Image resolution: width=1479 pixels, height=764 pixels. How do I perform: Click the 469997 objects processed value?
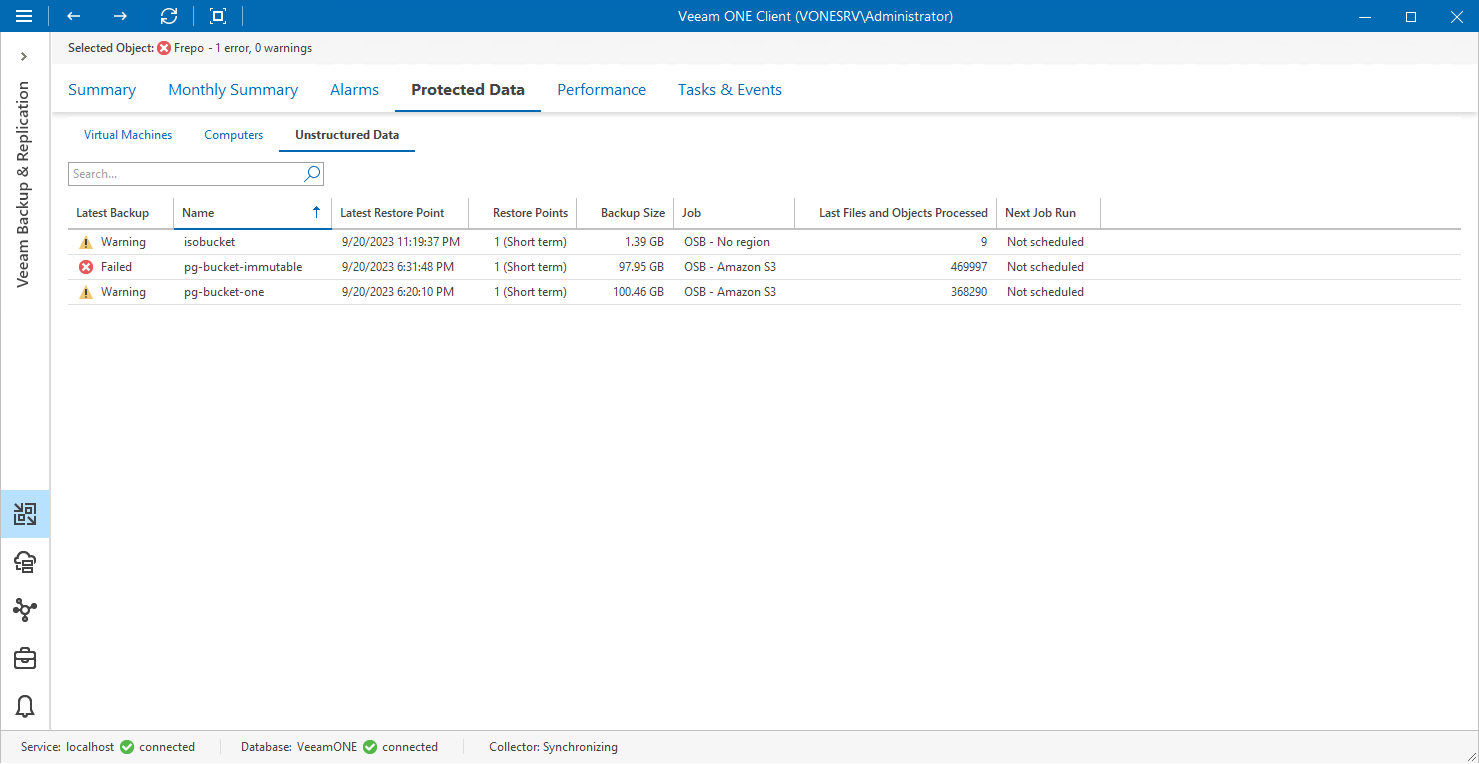[968, 267]
